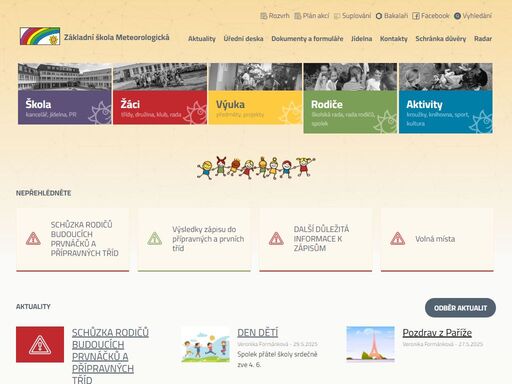Click the Plán akcí calendar icon
The height and width of the screenshot is (384, 512).
point(298,16)
